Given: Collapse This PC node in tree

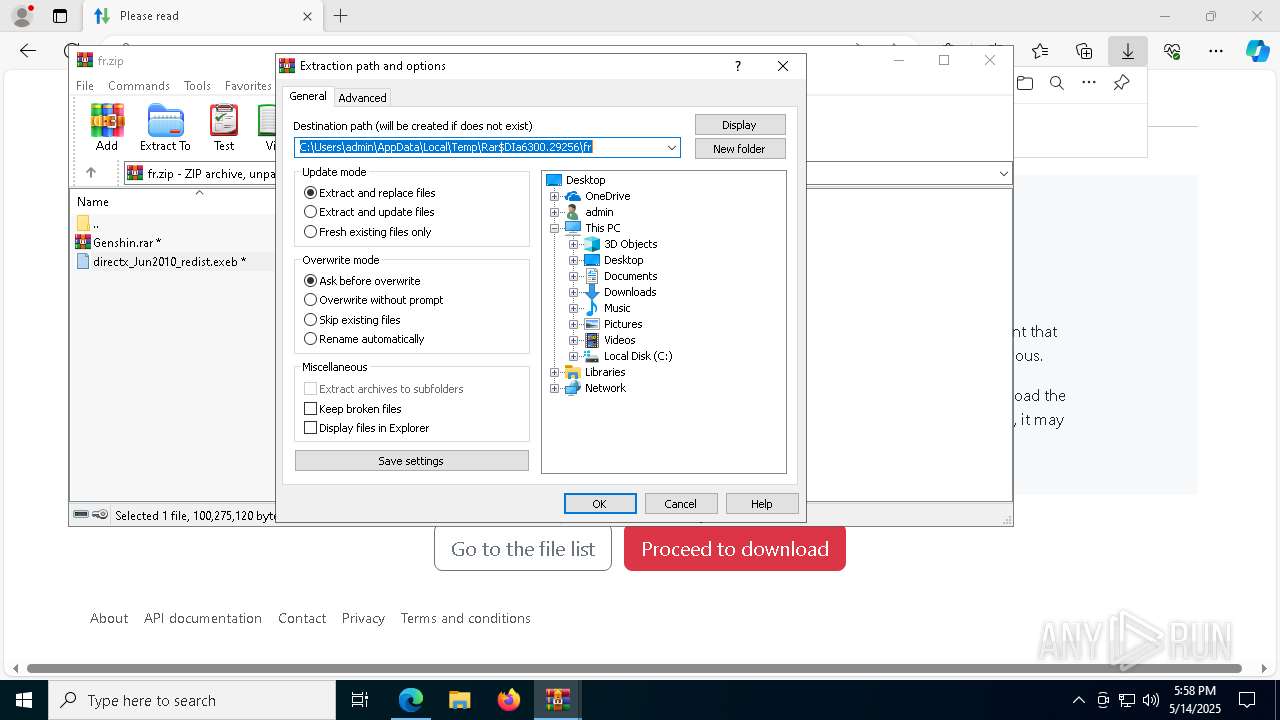Looking at the screenshot, I should (x=554, y=228).
